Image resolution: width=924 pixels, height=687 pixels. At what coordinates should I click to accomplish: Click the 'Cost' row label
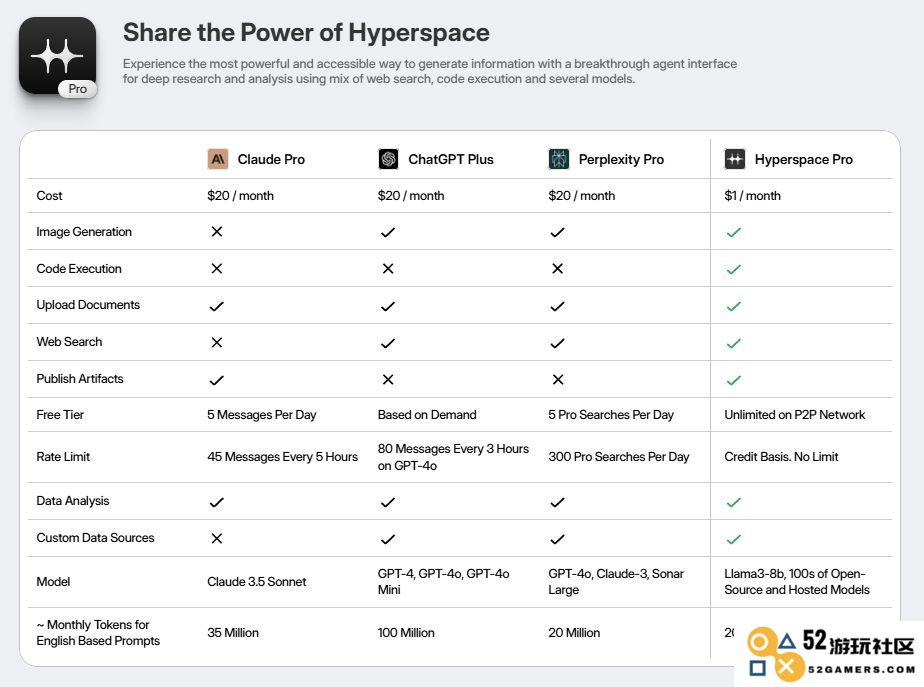pos(49,196)
